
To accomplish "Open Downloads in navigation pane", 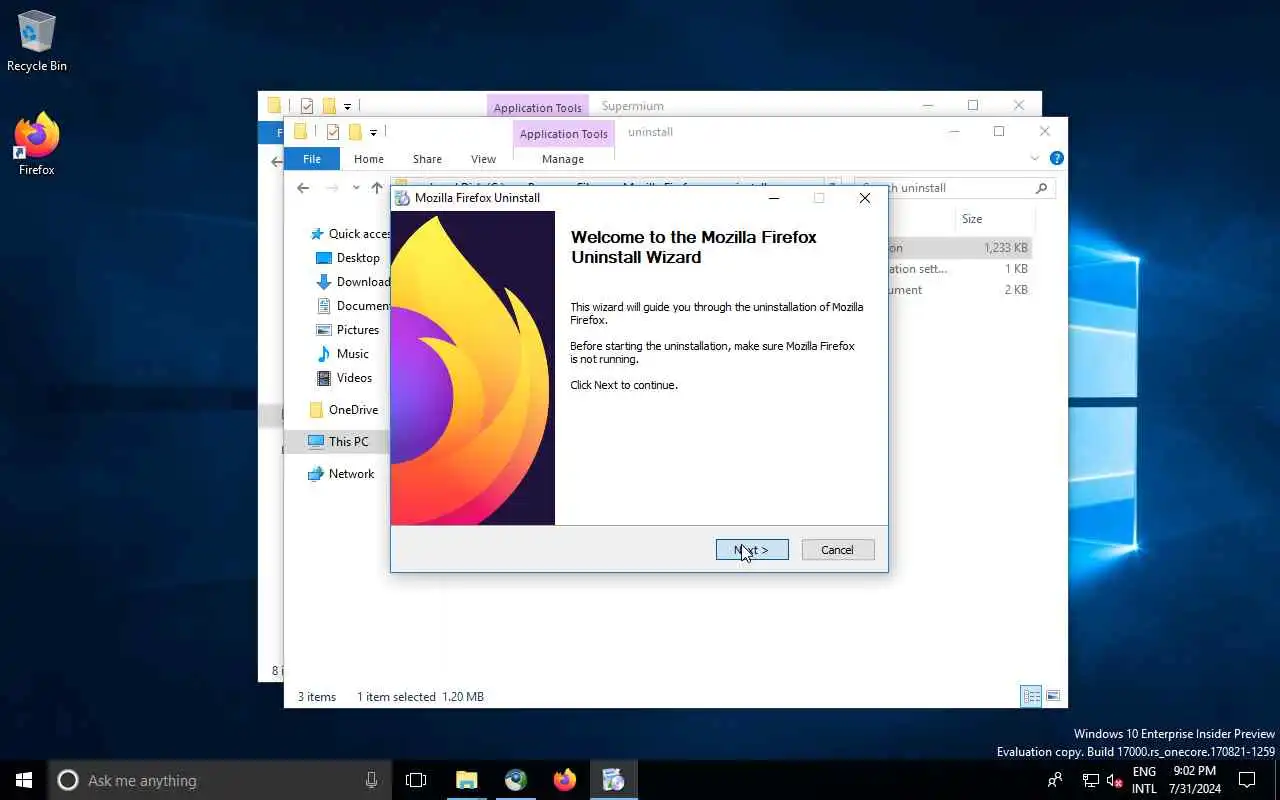I will tap(353, 282).
